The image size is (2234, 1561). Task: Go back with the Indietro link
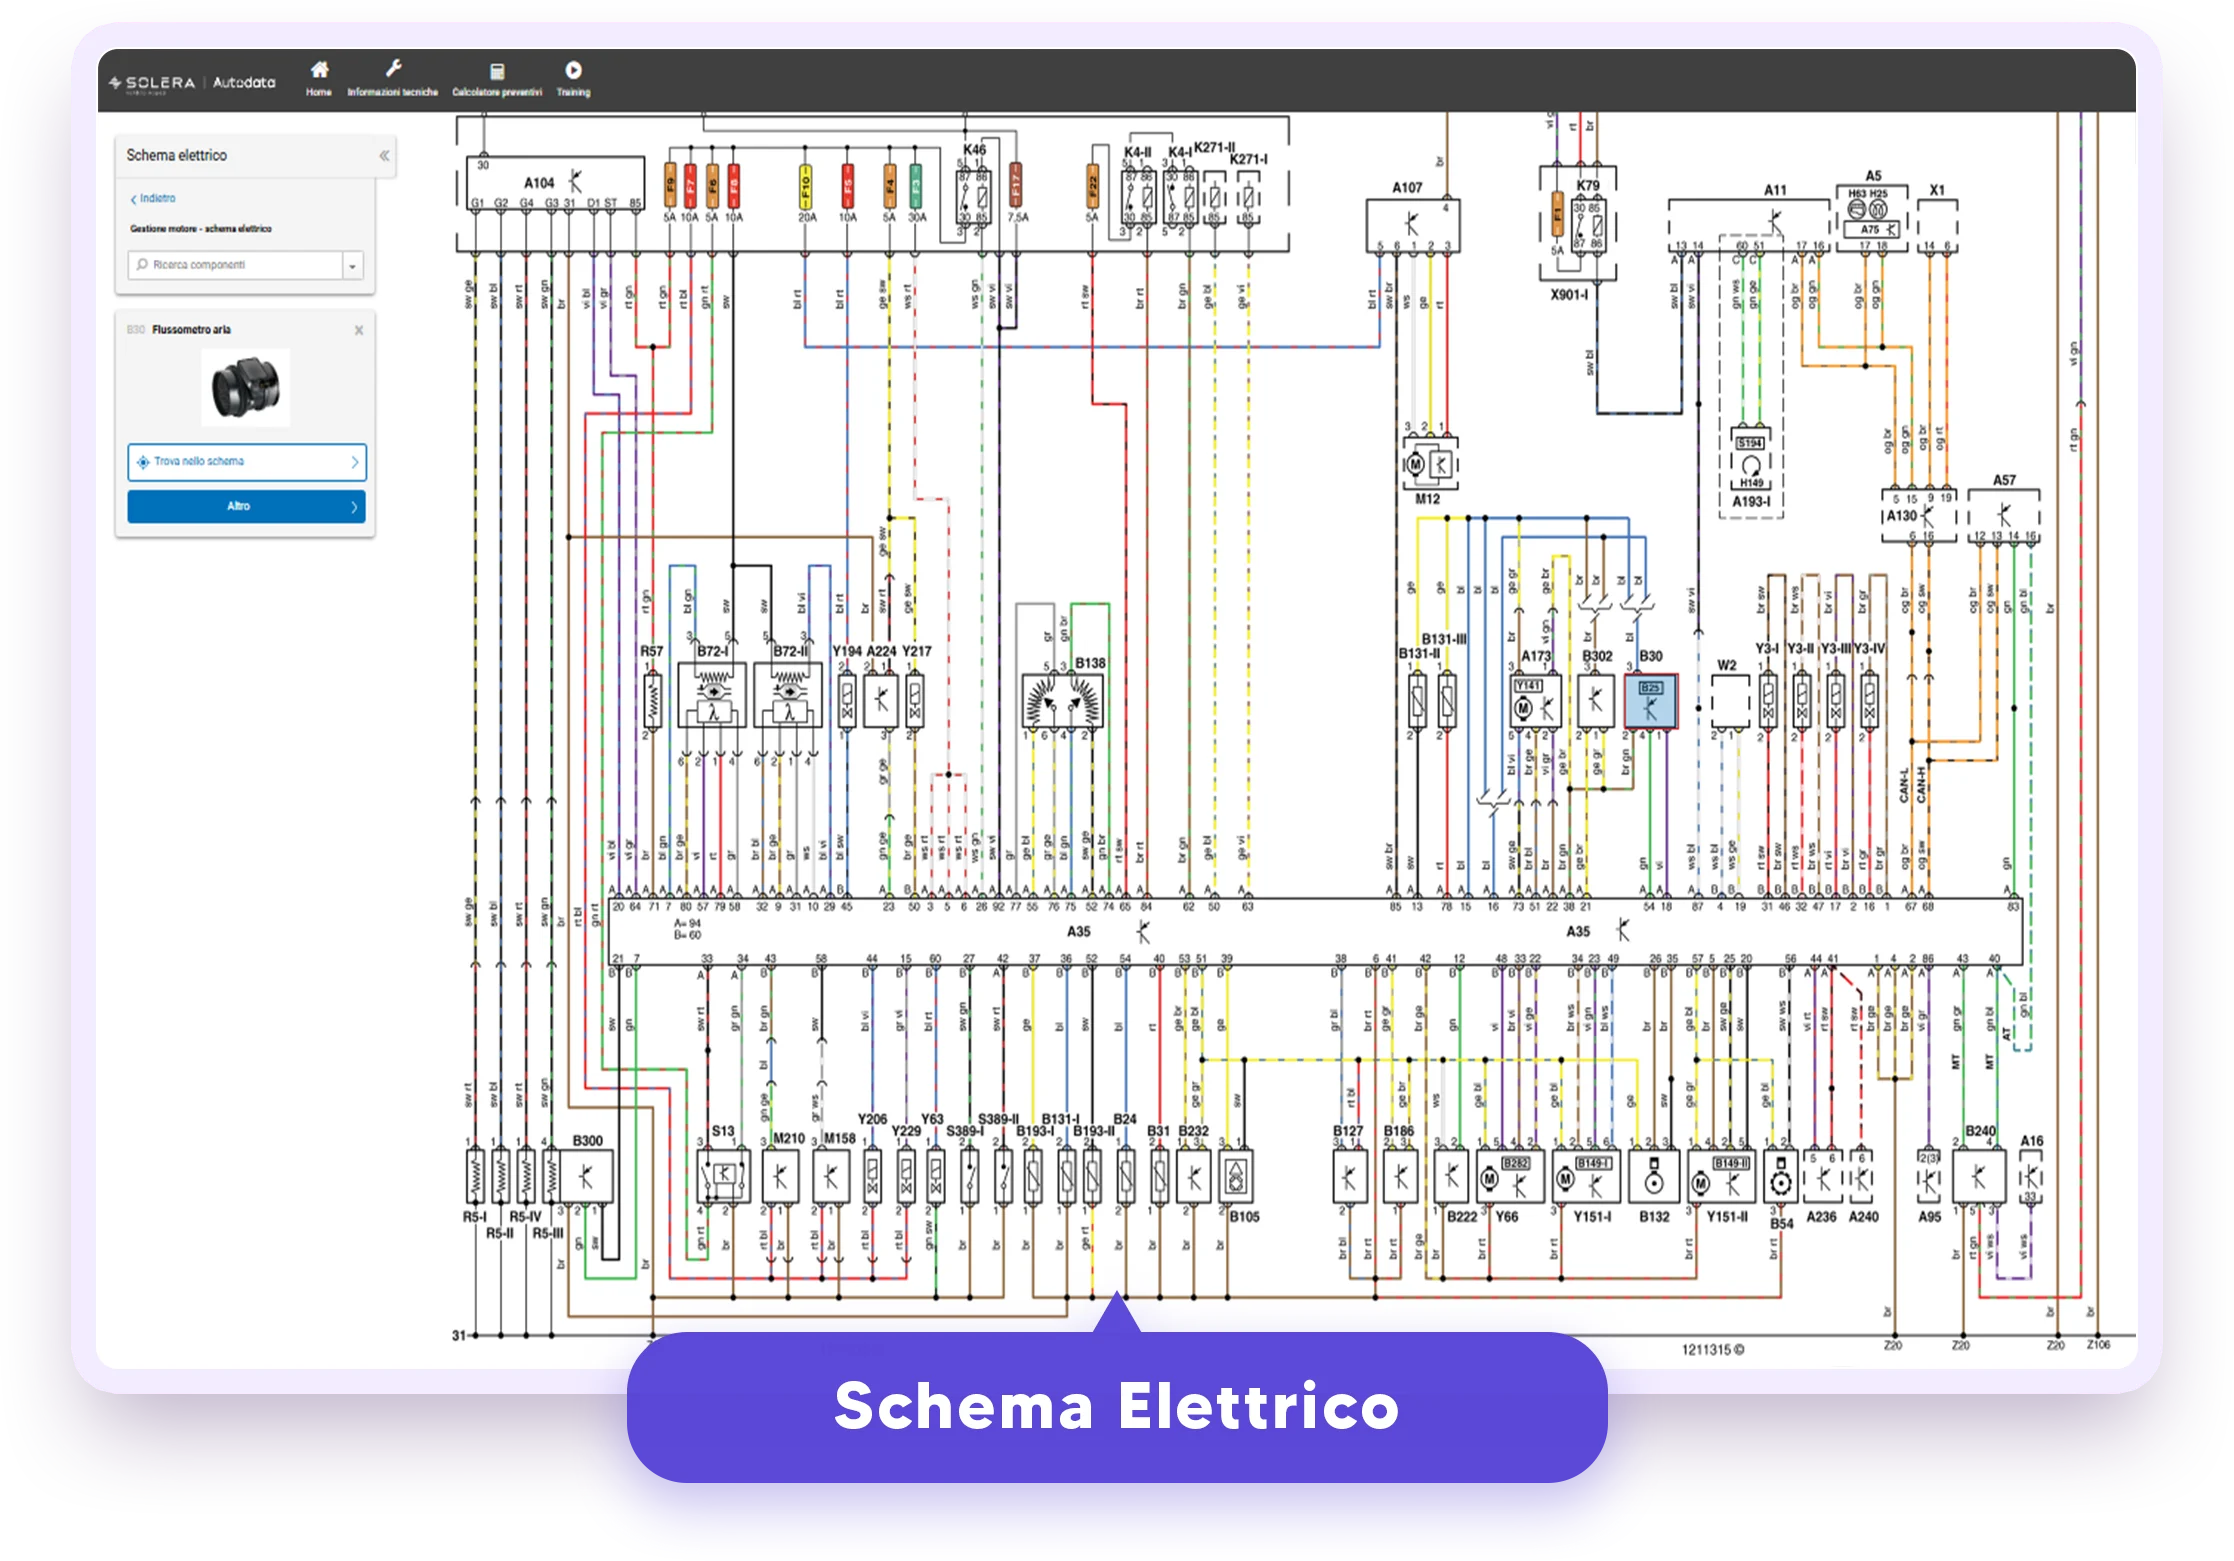(153, 199)
